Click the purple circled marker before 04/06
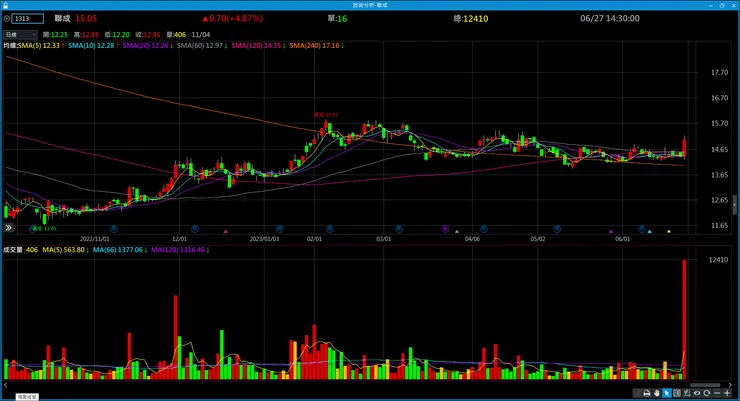 click(445, 229)
